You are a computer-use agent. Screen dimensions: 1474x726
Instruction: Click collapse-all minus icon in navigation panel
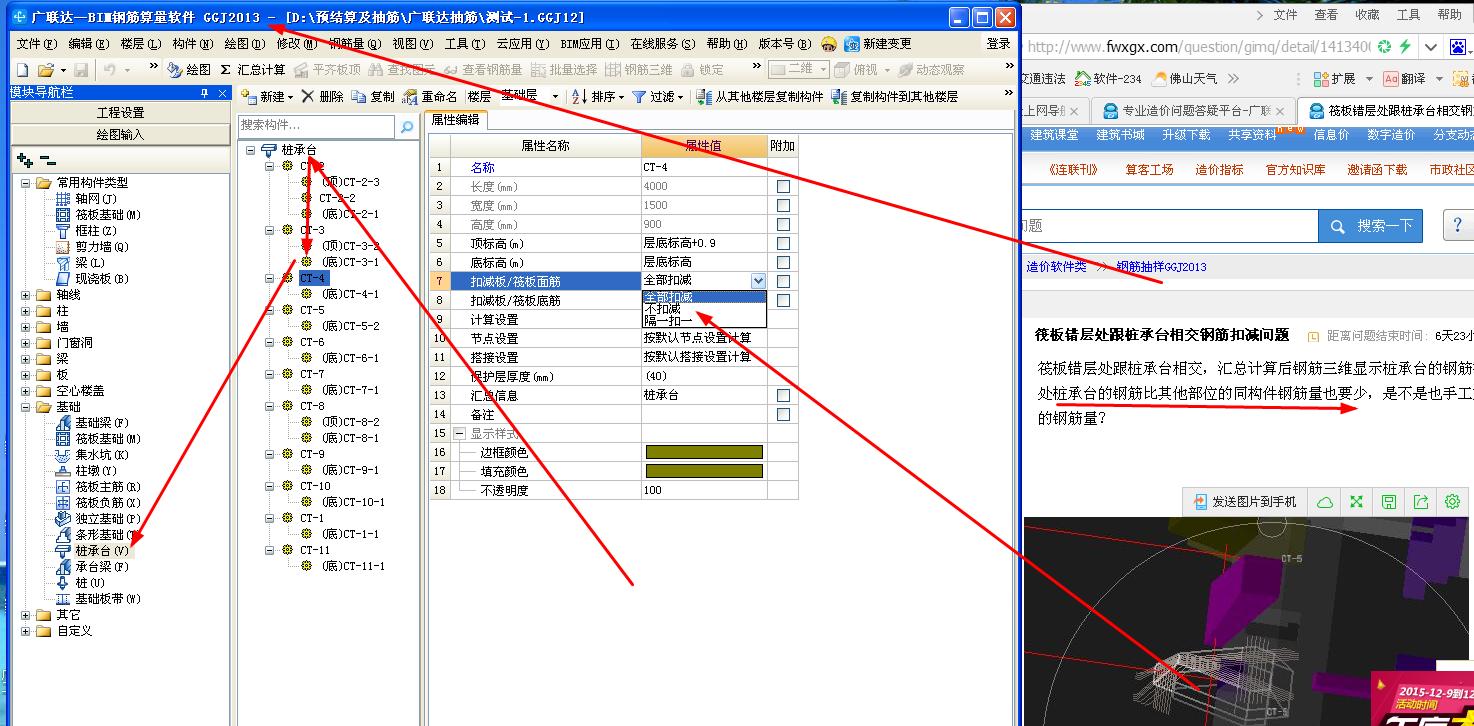pos(47,160)
